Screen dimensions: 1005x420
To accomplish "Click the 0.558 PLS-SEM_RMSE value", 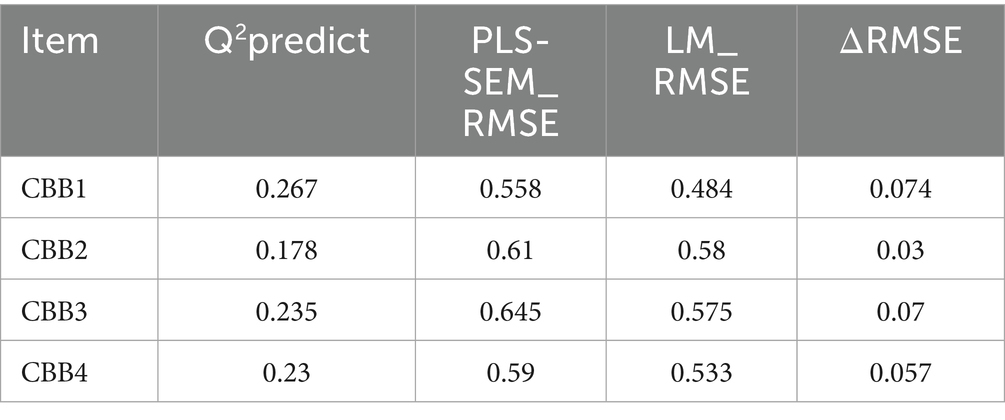I will point(511,188).
